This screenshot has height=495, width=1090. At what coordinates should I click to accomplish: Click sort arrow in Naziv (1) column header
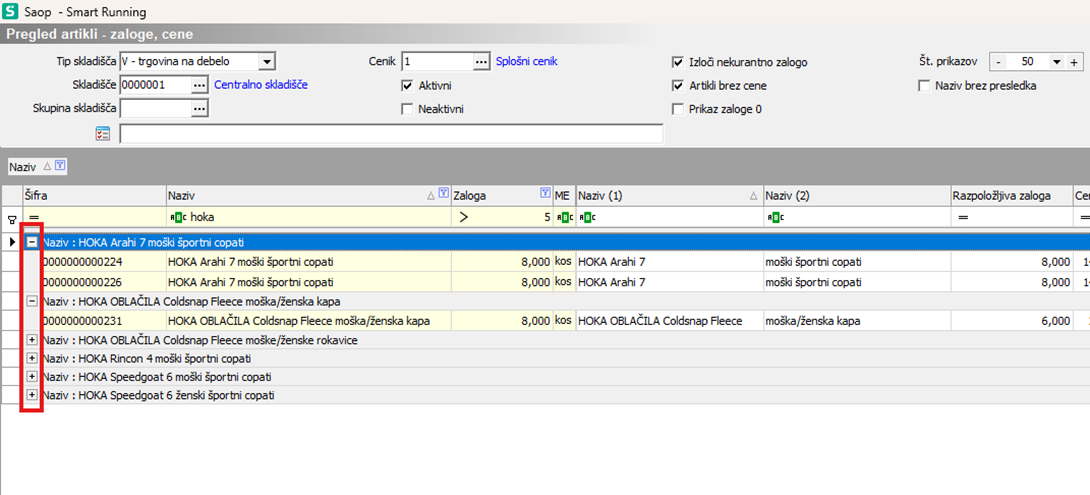pyautogui.click(x=755, y=197)
